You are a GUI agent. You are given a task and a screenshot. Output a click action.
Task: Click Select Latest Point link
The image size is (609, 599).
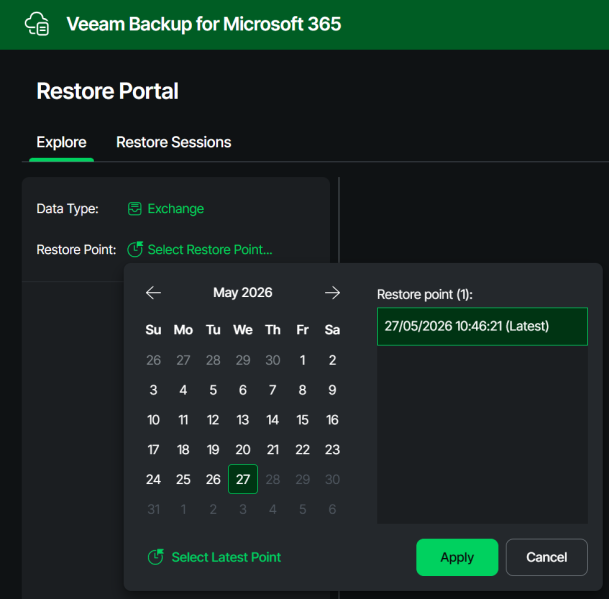pos(226,557)
